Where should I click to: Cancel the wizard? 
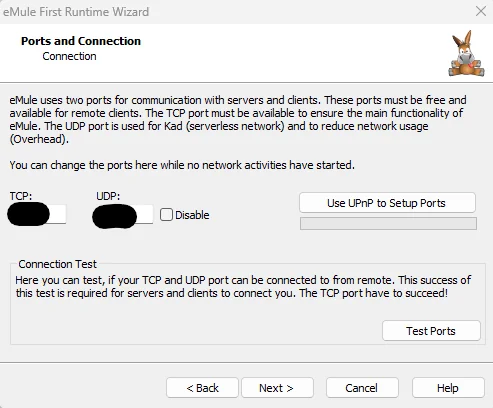coord(362,388)
